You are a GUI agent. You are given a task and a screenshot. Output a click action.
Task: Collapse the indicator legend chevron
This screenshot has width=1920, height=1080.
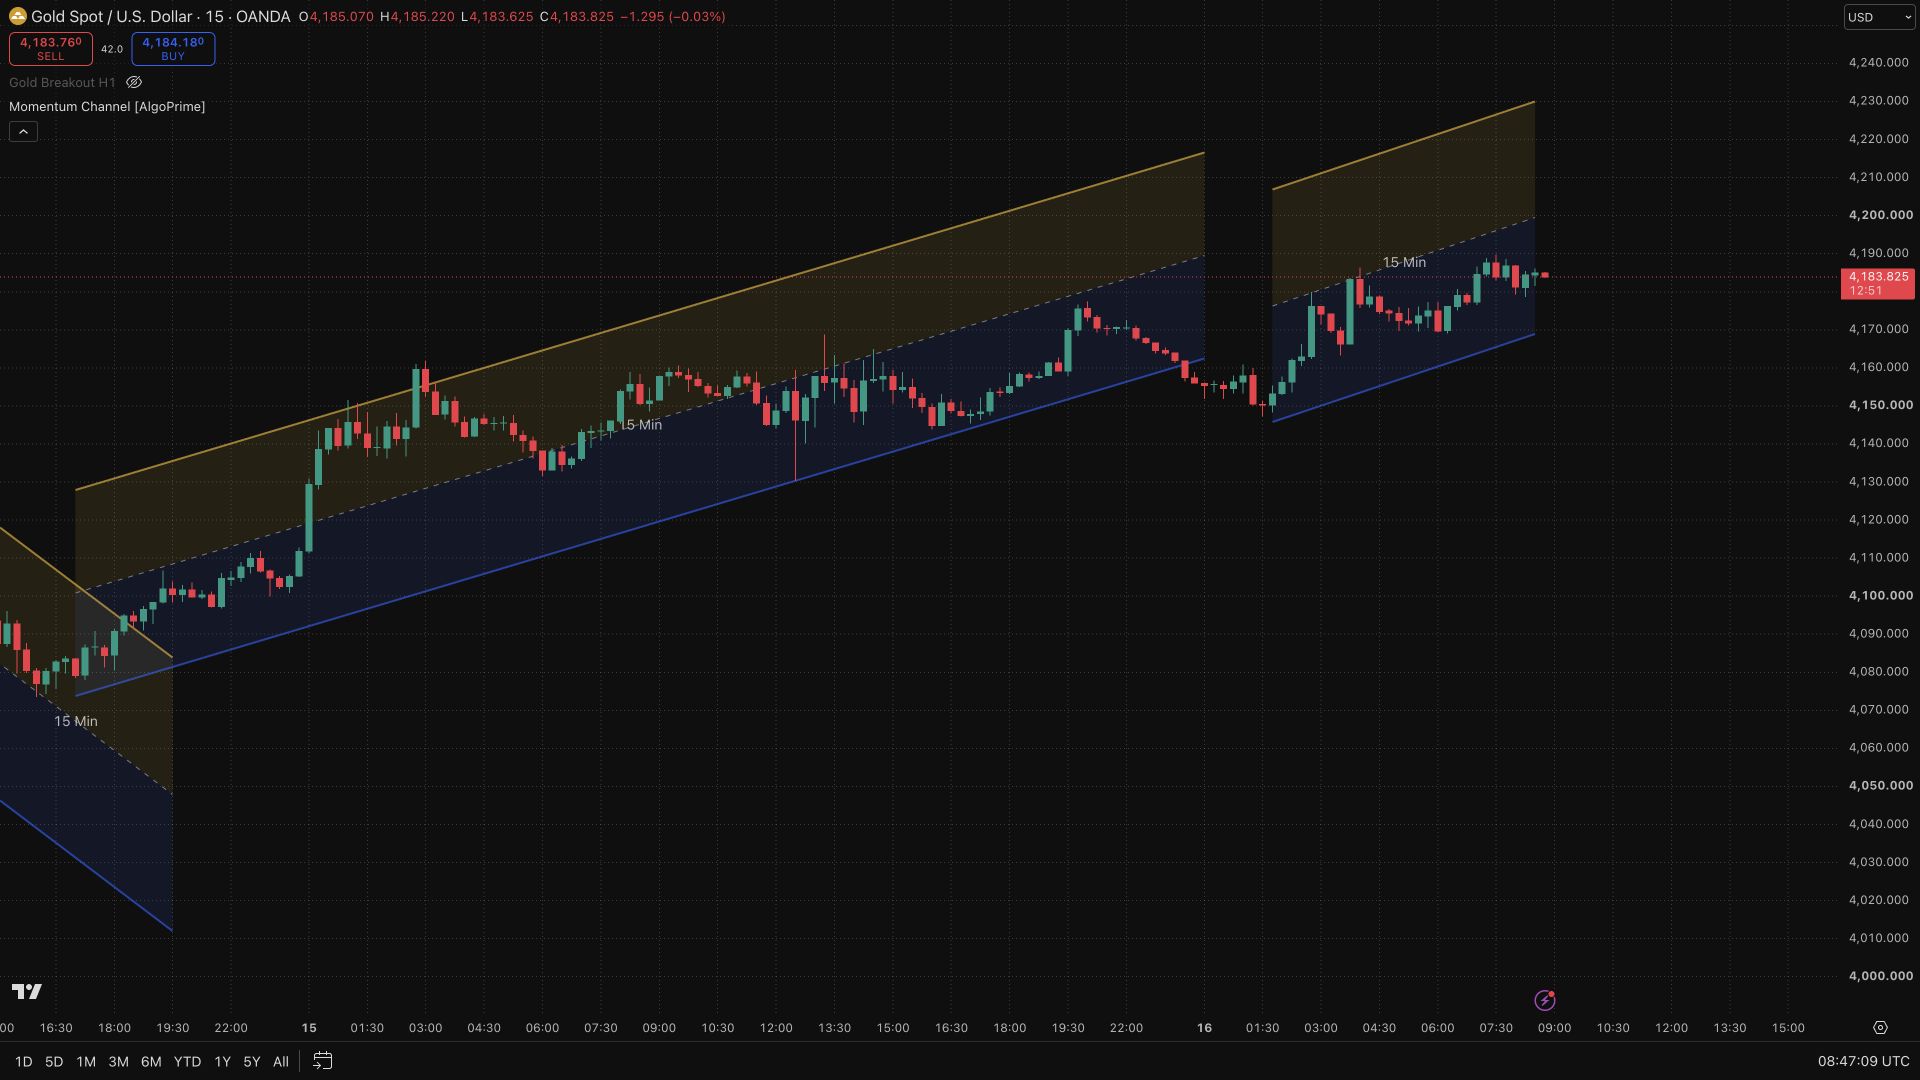[23, 131]
